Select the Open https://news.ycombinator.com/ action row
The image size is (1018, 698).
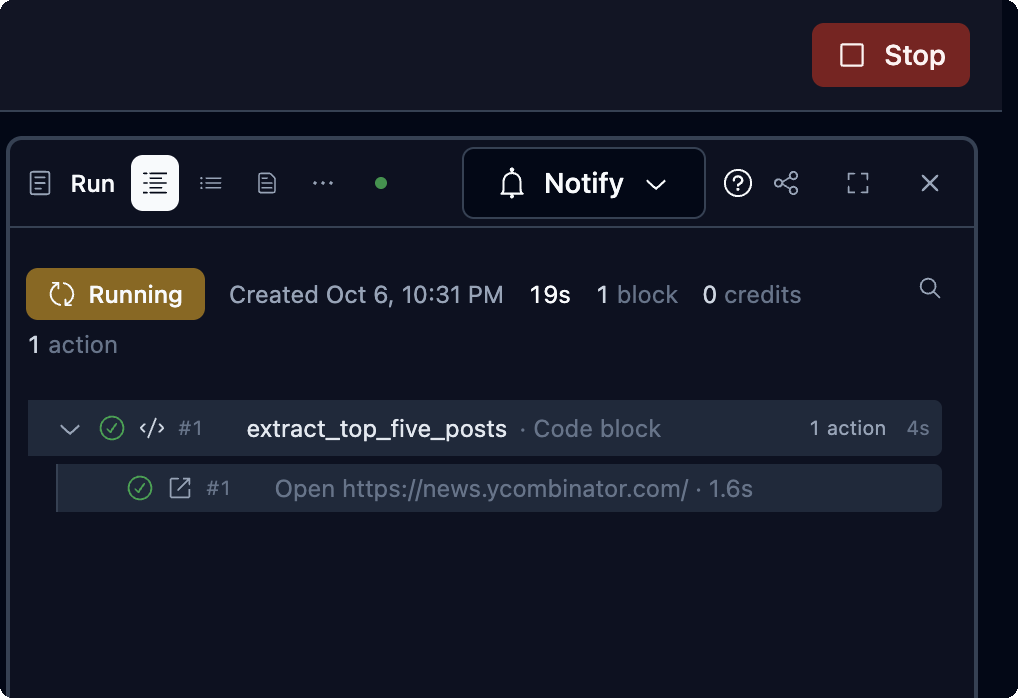pyautogui.click(x=499, y=488)
